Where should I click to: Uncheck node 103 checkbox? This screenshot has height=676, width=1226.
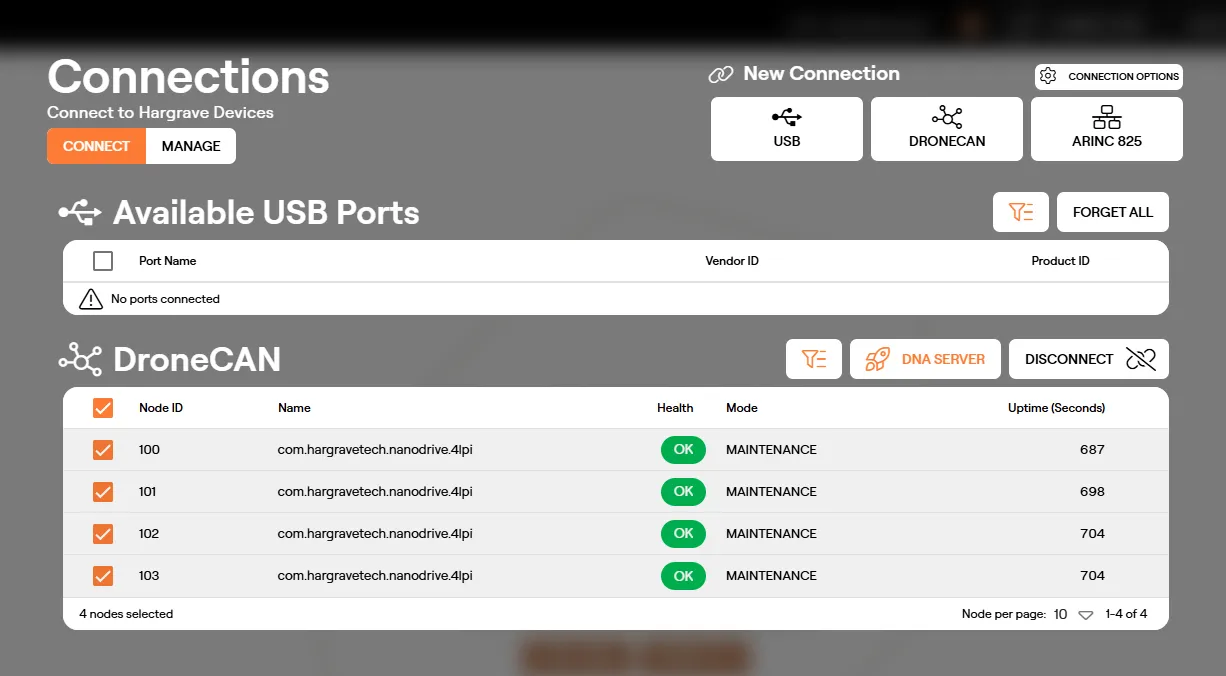(x=103, y=576)
